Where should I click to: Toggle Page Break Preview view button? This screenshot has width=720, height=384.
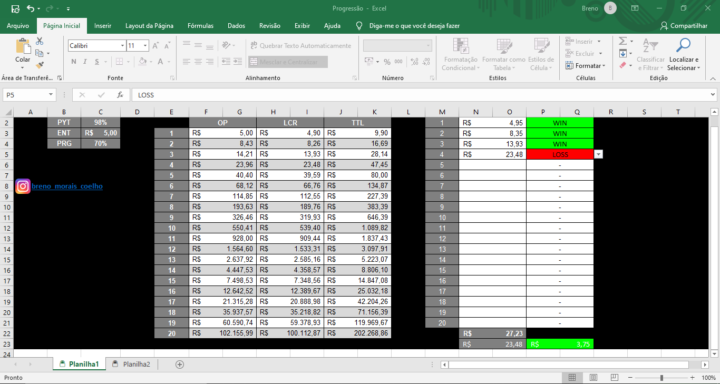coord(615,378)
